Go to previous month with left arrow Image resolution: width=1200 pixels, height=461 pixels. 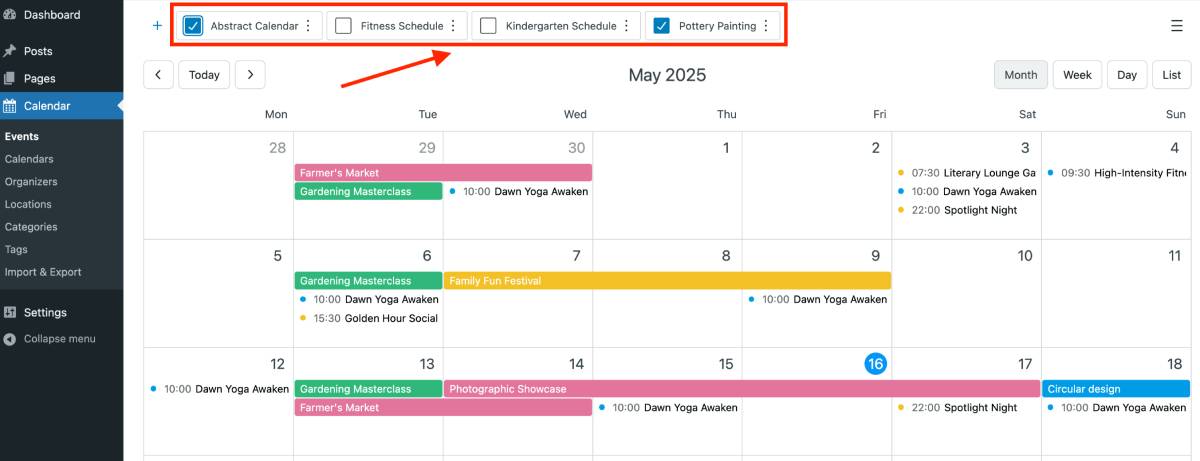pos(158,75)
